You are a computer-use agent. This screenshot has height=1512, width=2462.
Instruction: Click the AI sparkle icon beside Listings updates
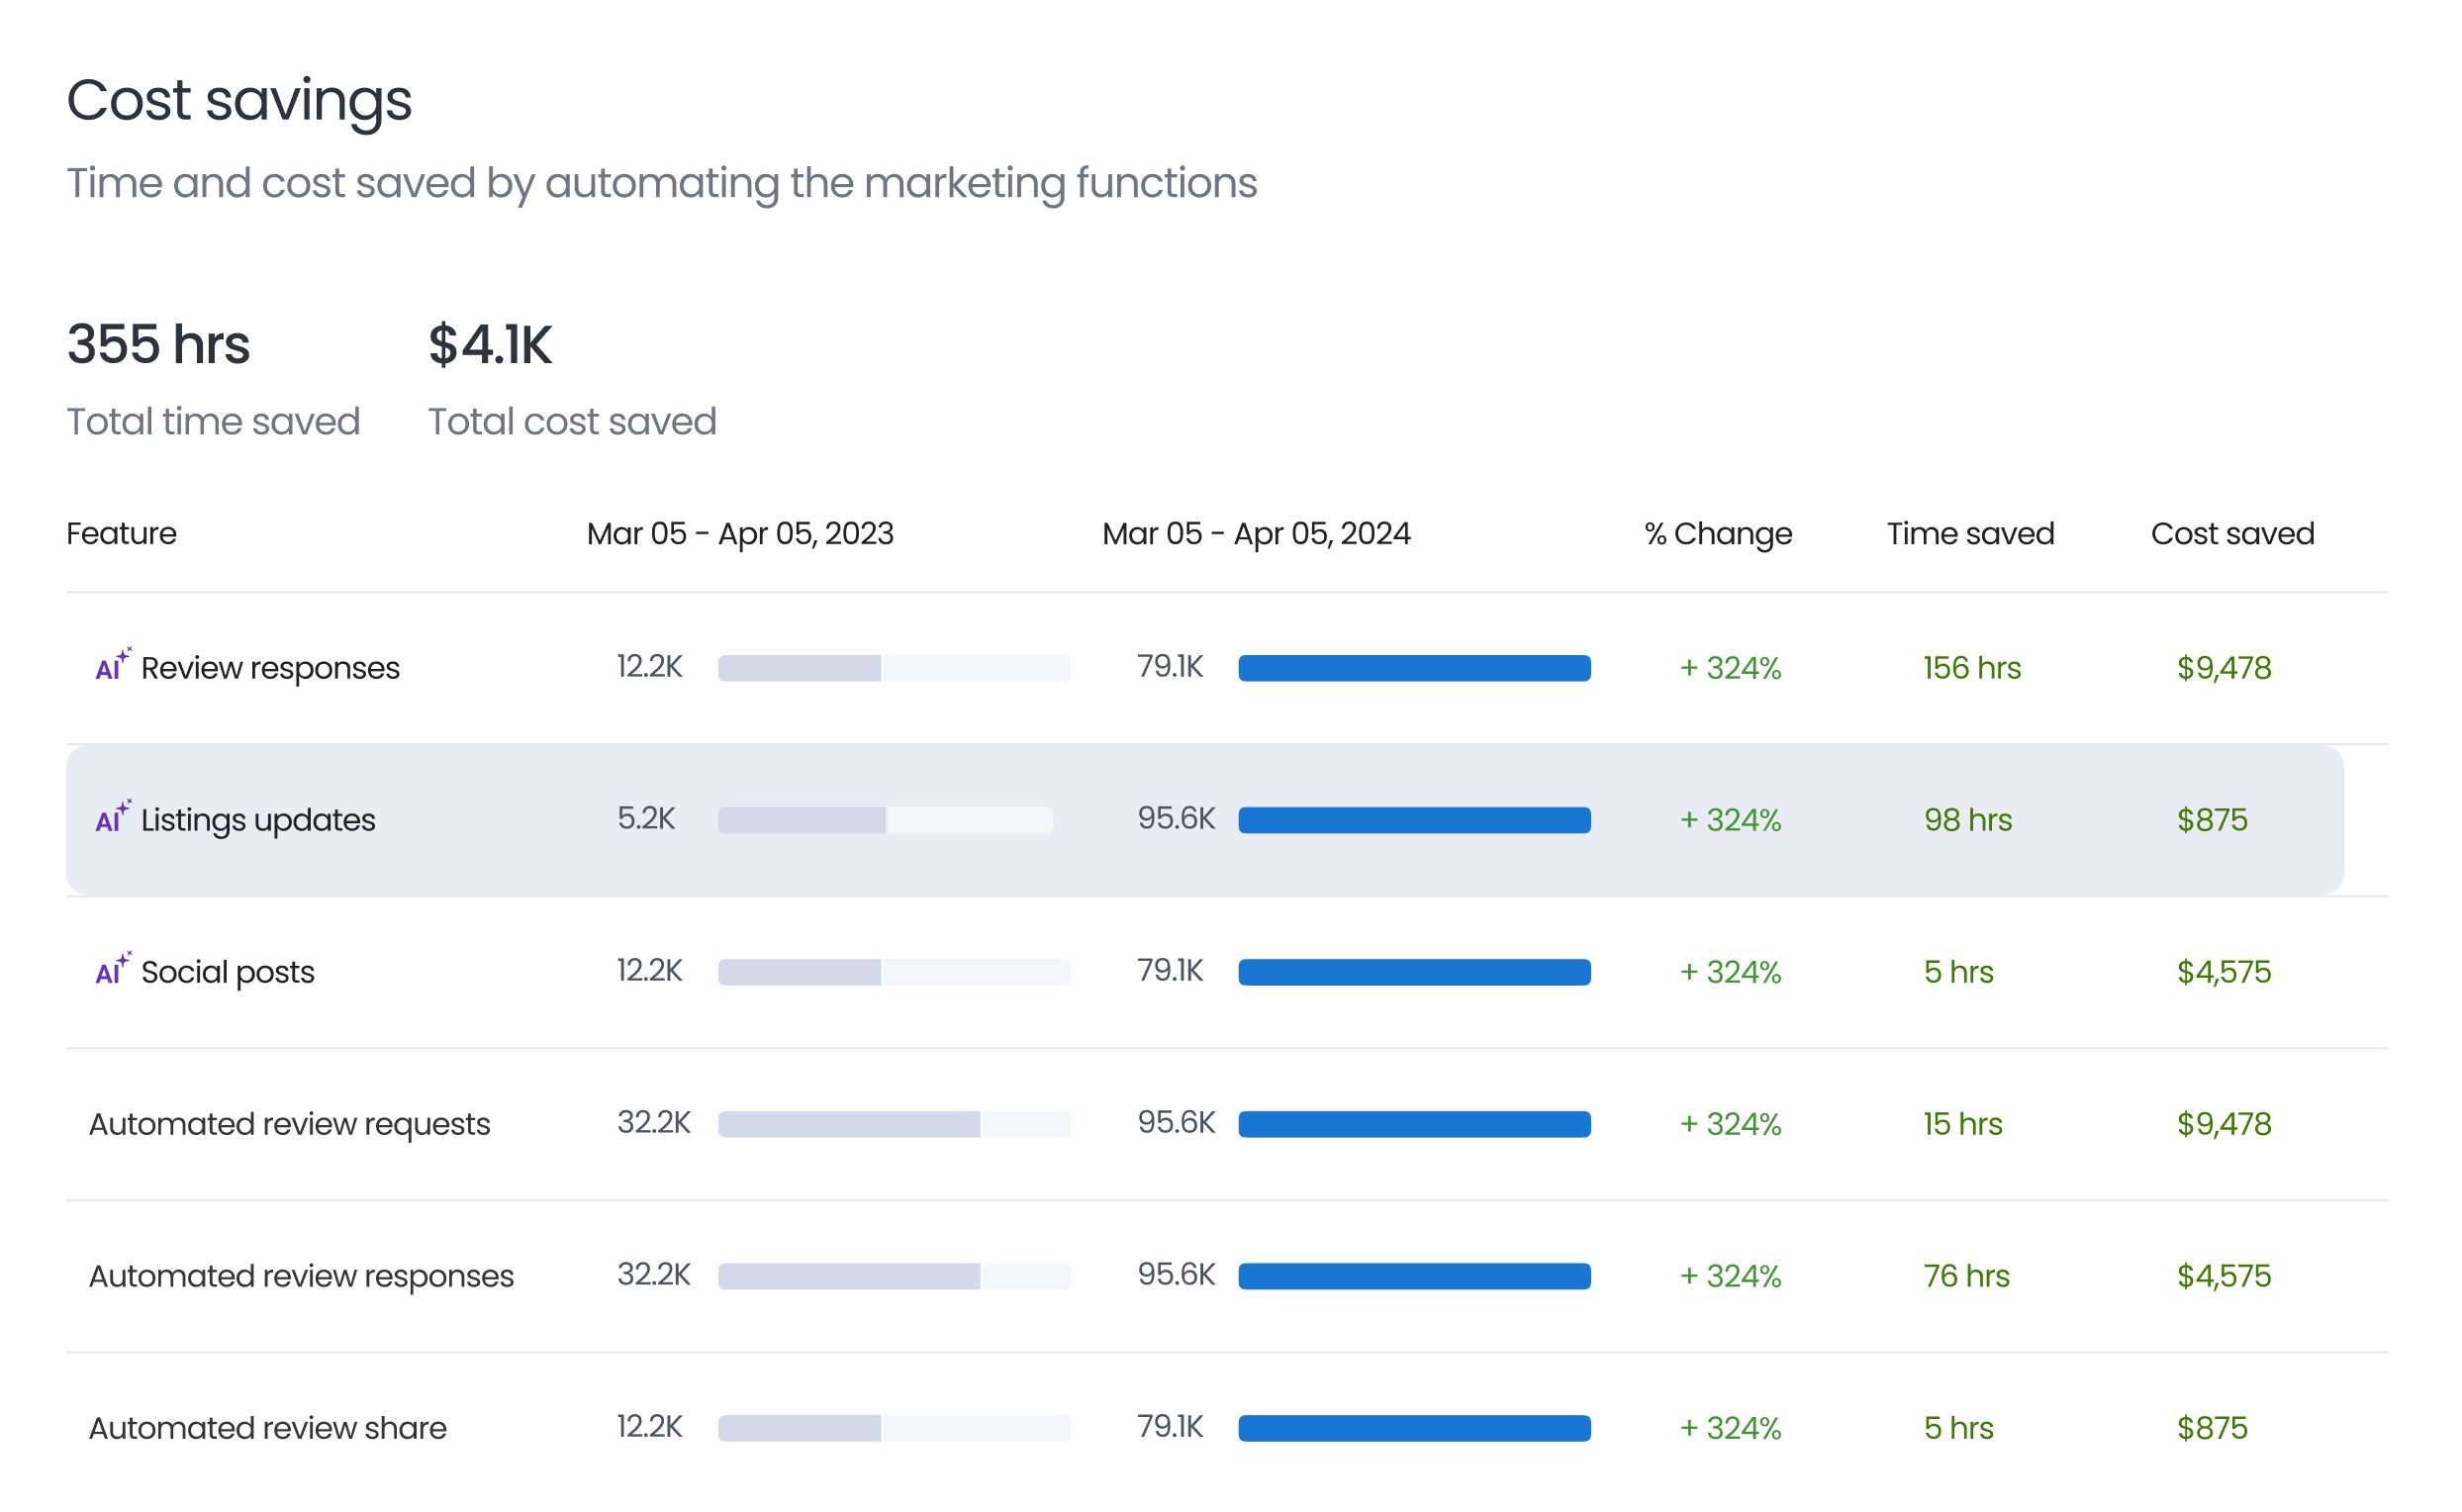112,817
